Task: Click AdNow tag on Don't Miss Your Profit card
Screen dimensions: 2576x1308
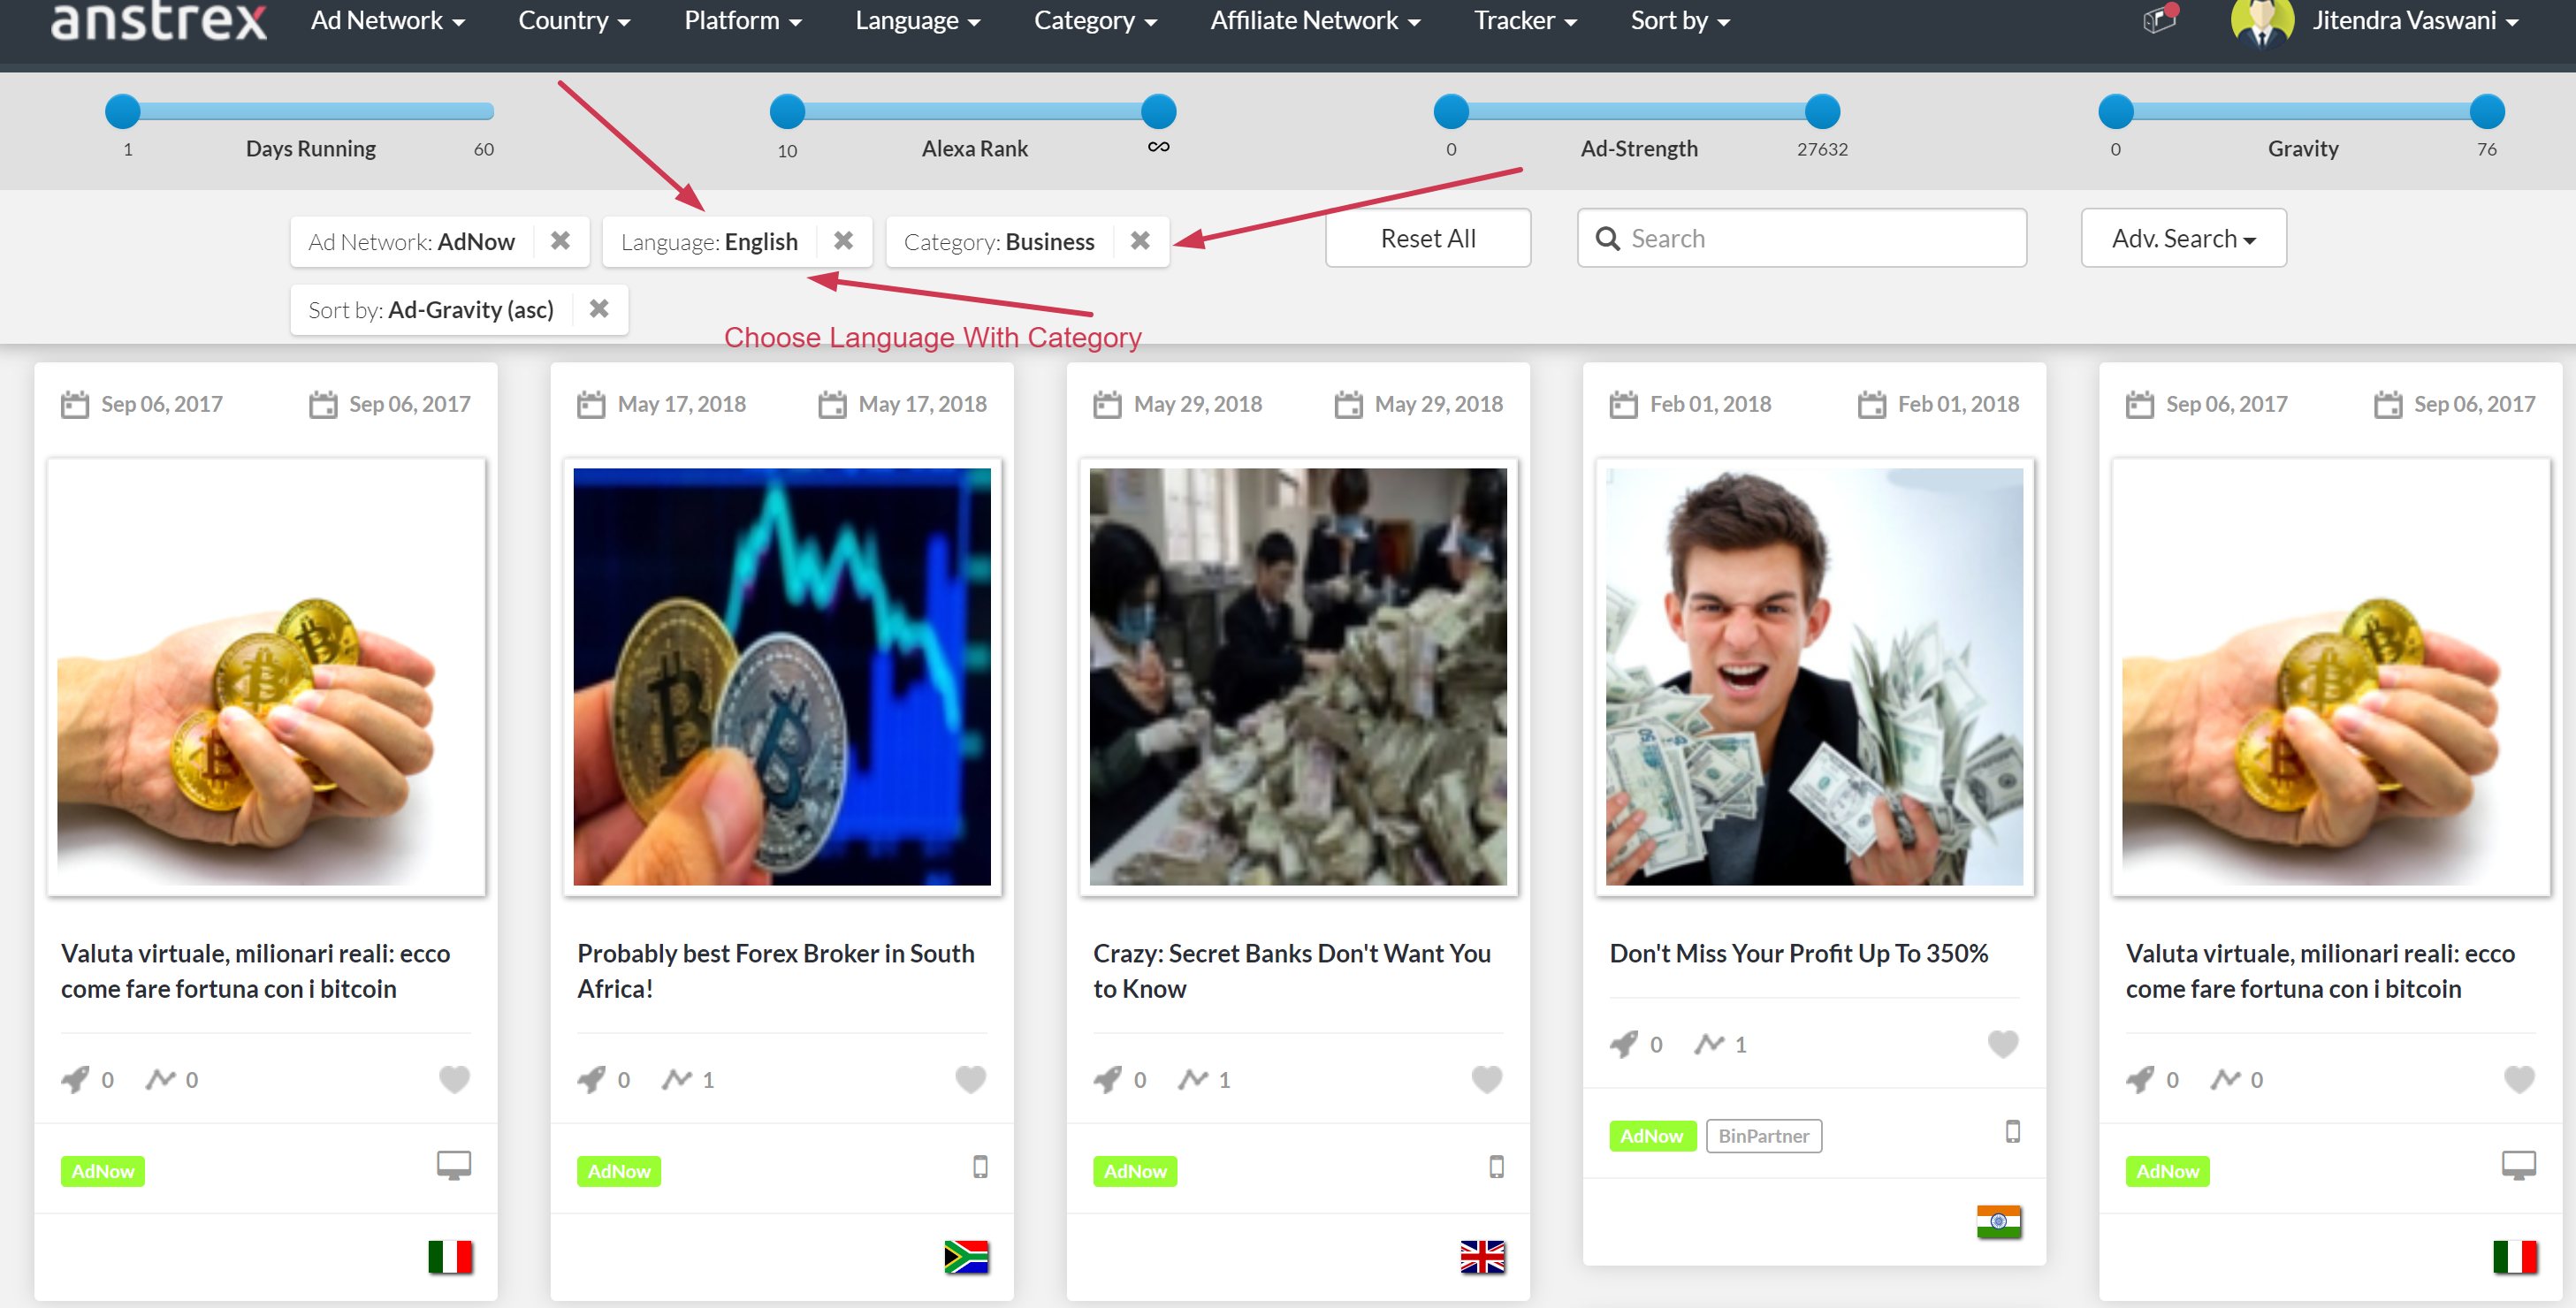Action: tap(1651, 1136)
